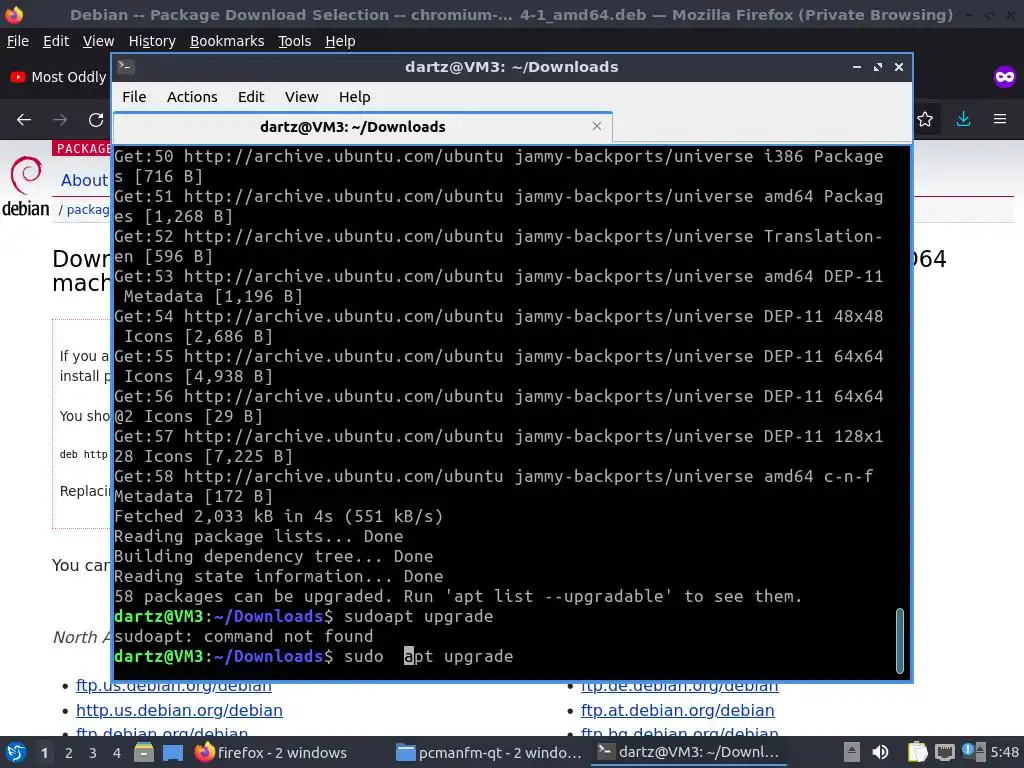Open Firefox Edit menu

[56, 41]
